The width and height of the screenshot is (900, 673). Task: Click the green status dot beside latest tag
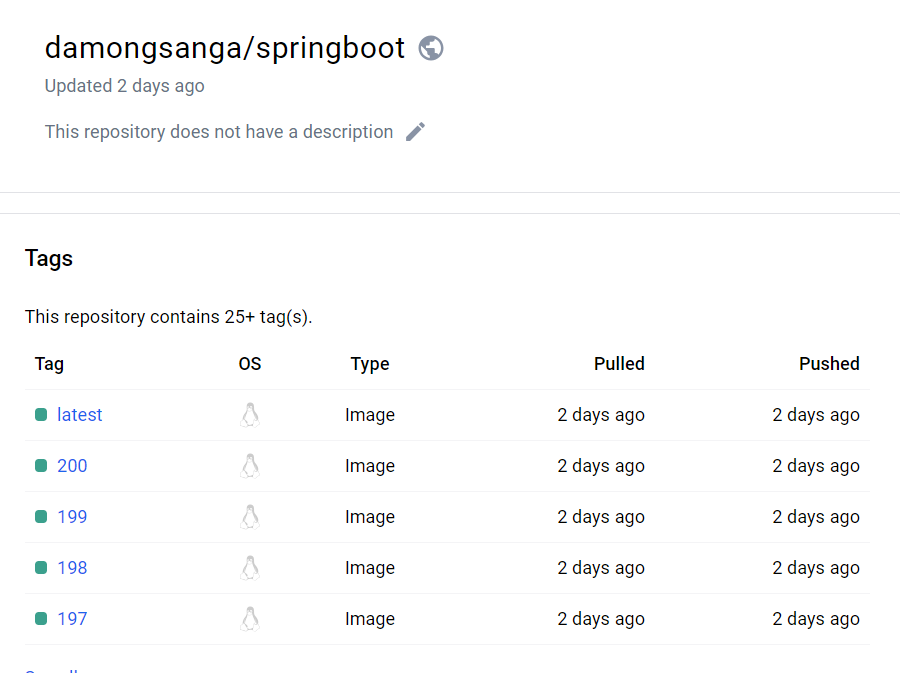[x=41, y=415]
